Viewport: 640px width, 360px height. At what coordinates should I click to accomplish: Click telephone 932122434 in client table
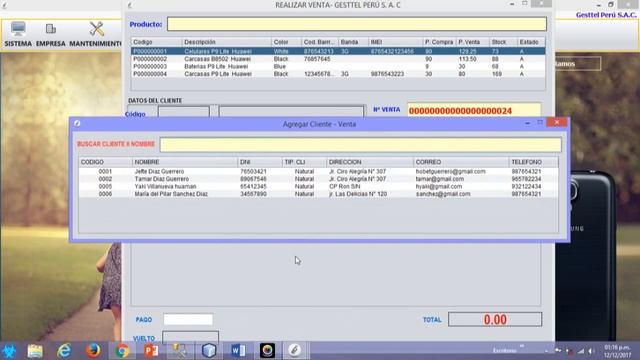pos(526,186)
